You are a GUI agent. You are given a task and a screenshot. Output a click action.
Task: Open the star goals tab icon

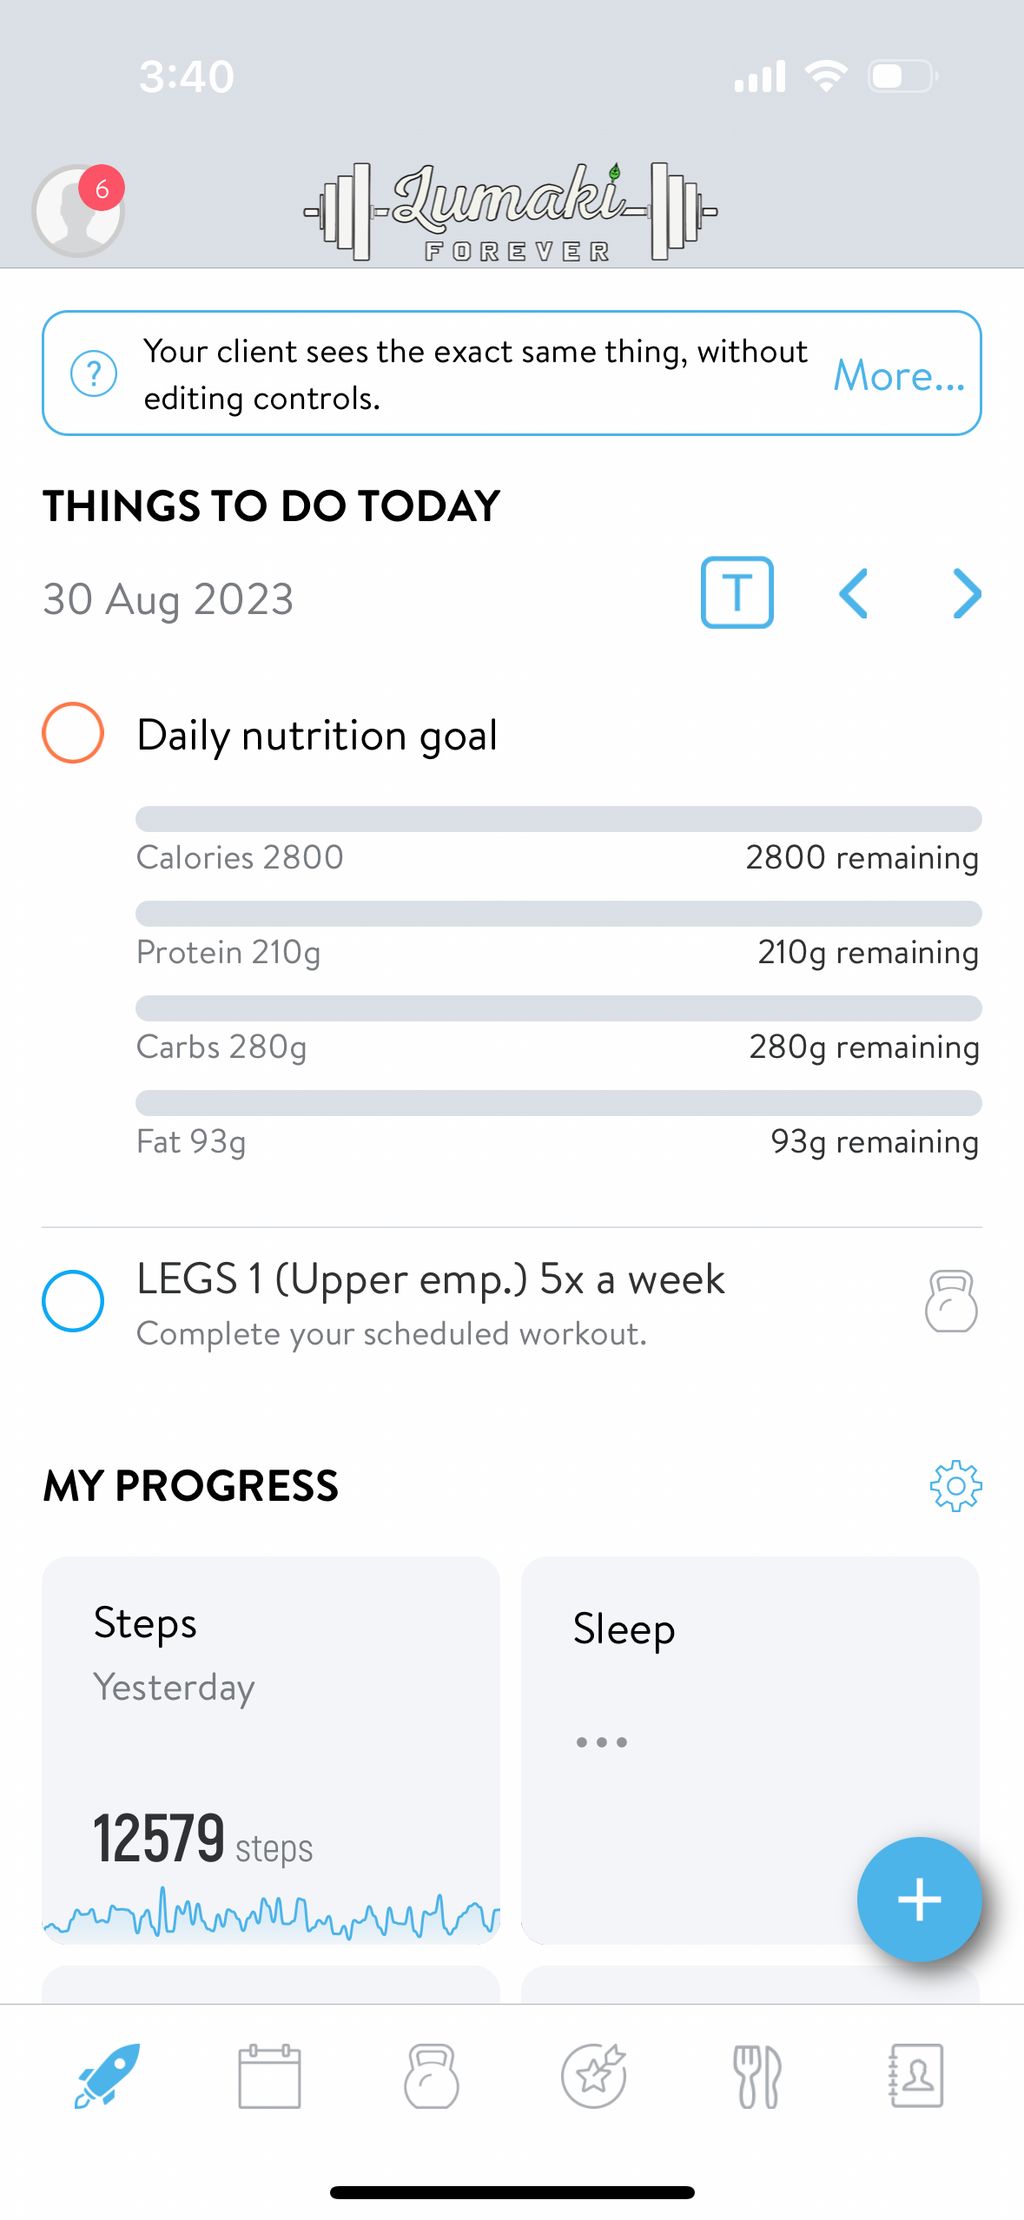coord(594,2076)
